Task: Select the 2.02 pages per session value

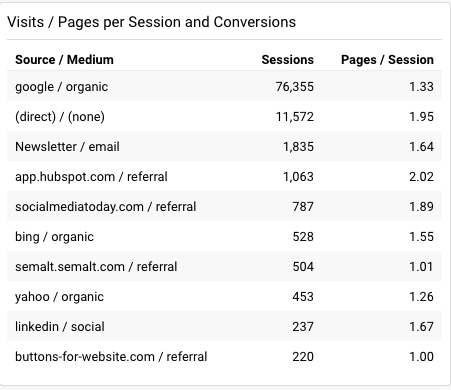Action: pyautogui.click(x=421, y=177)
